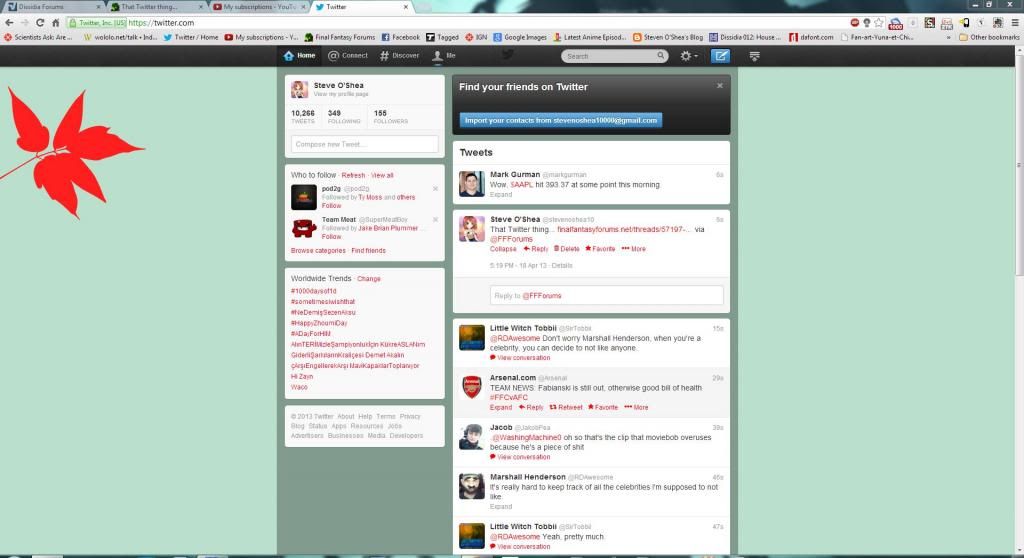1024x558 pixels.
Task: Go back with browser back arrow
Action: pyautogui.click(x=9, y=22)
